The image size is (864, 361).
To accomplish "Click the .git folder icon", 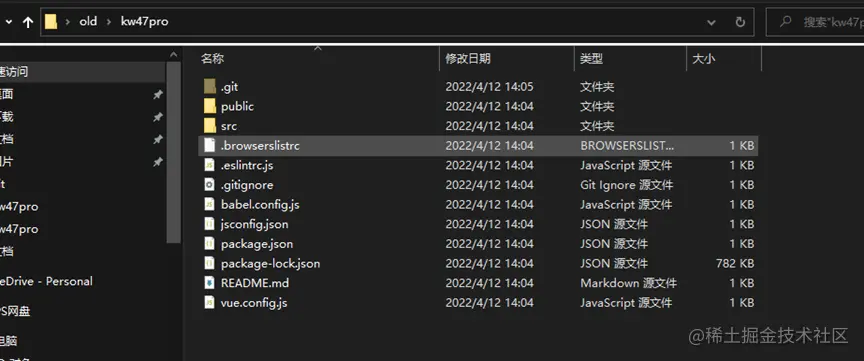I will (x=209, y=87).
